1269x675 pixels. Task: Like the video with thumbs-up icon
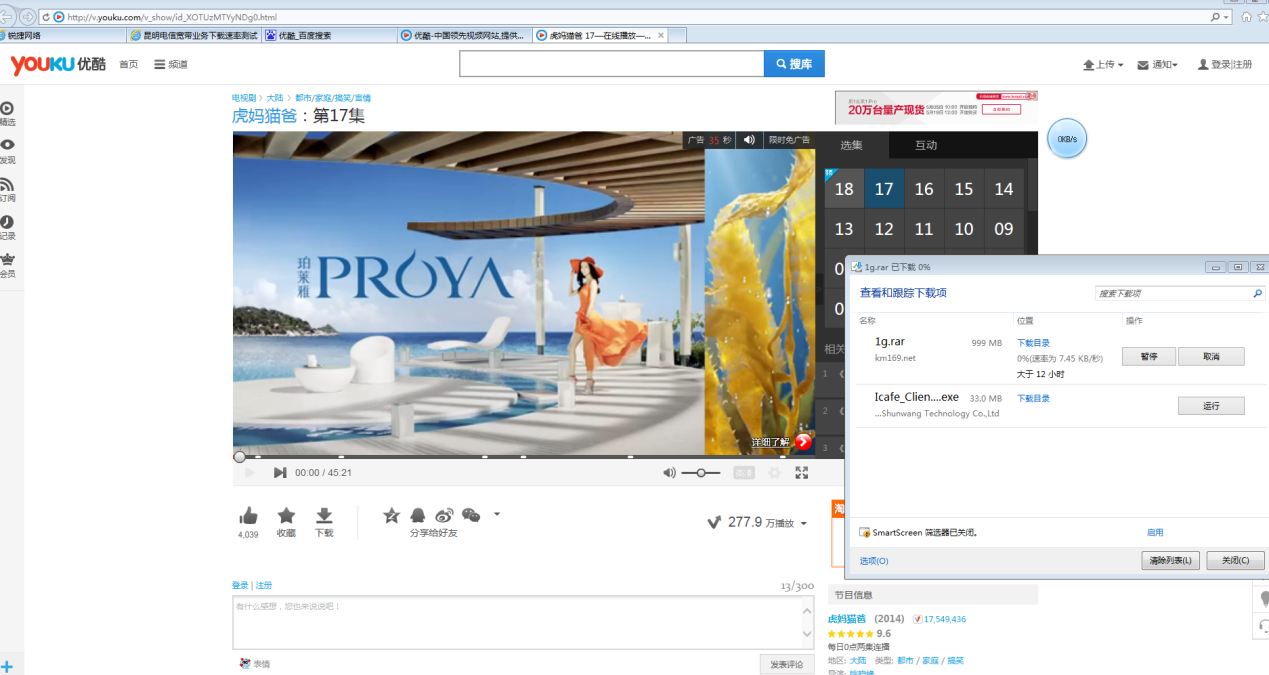click(x=248, y=516)
